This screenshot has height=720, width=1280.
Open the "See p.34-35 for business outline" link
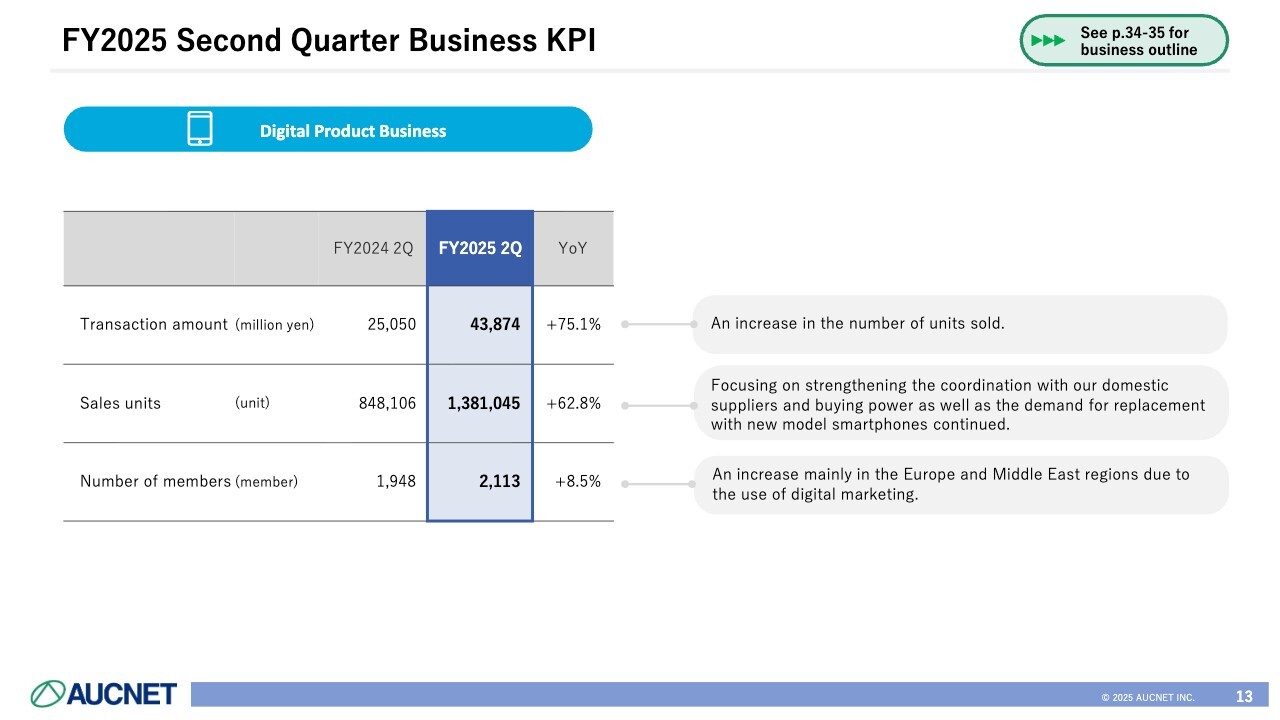point(1138,41)
